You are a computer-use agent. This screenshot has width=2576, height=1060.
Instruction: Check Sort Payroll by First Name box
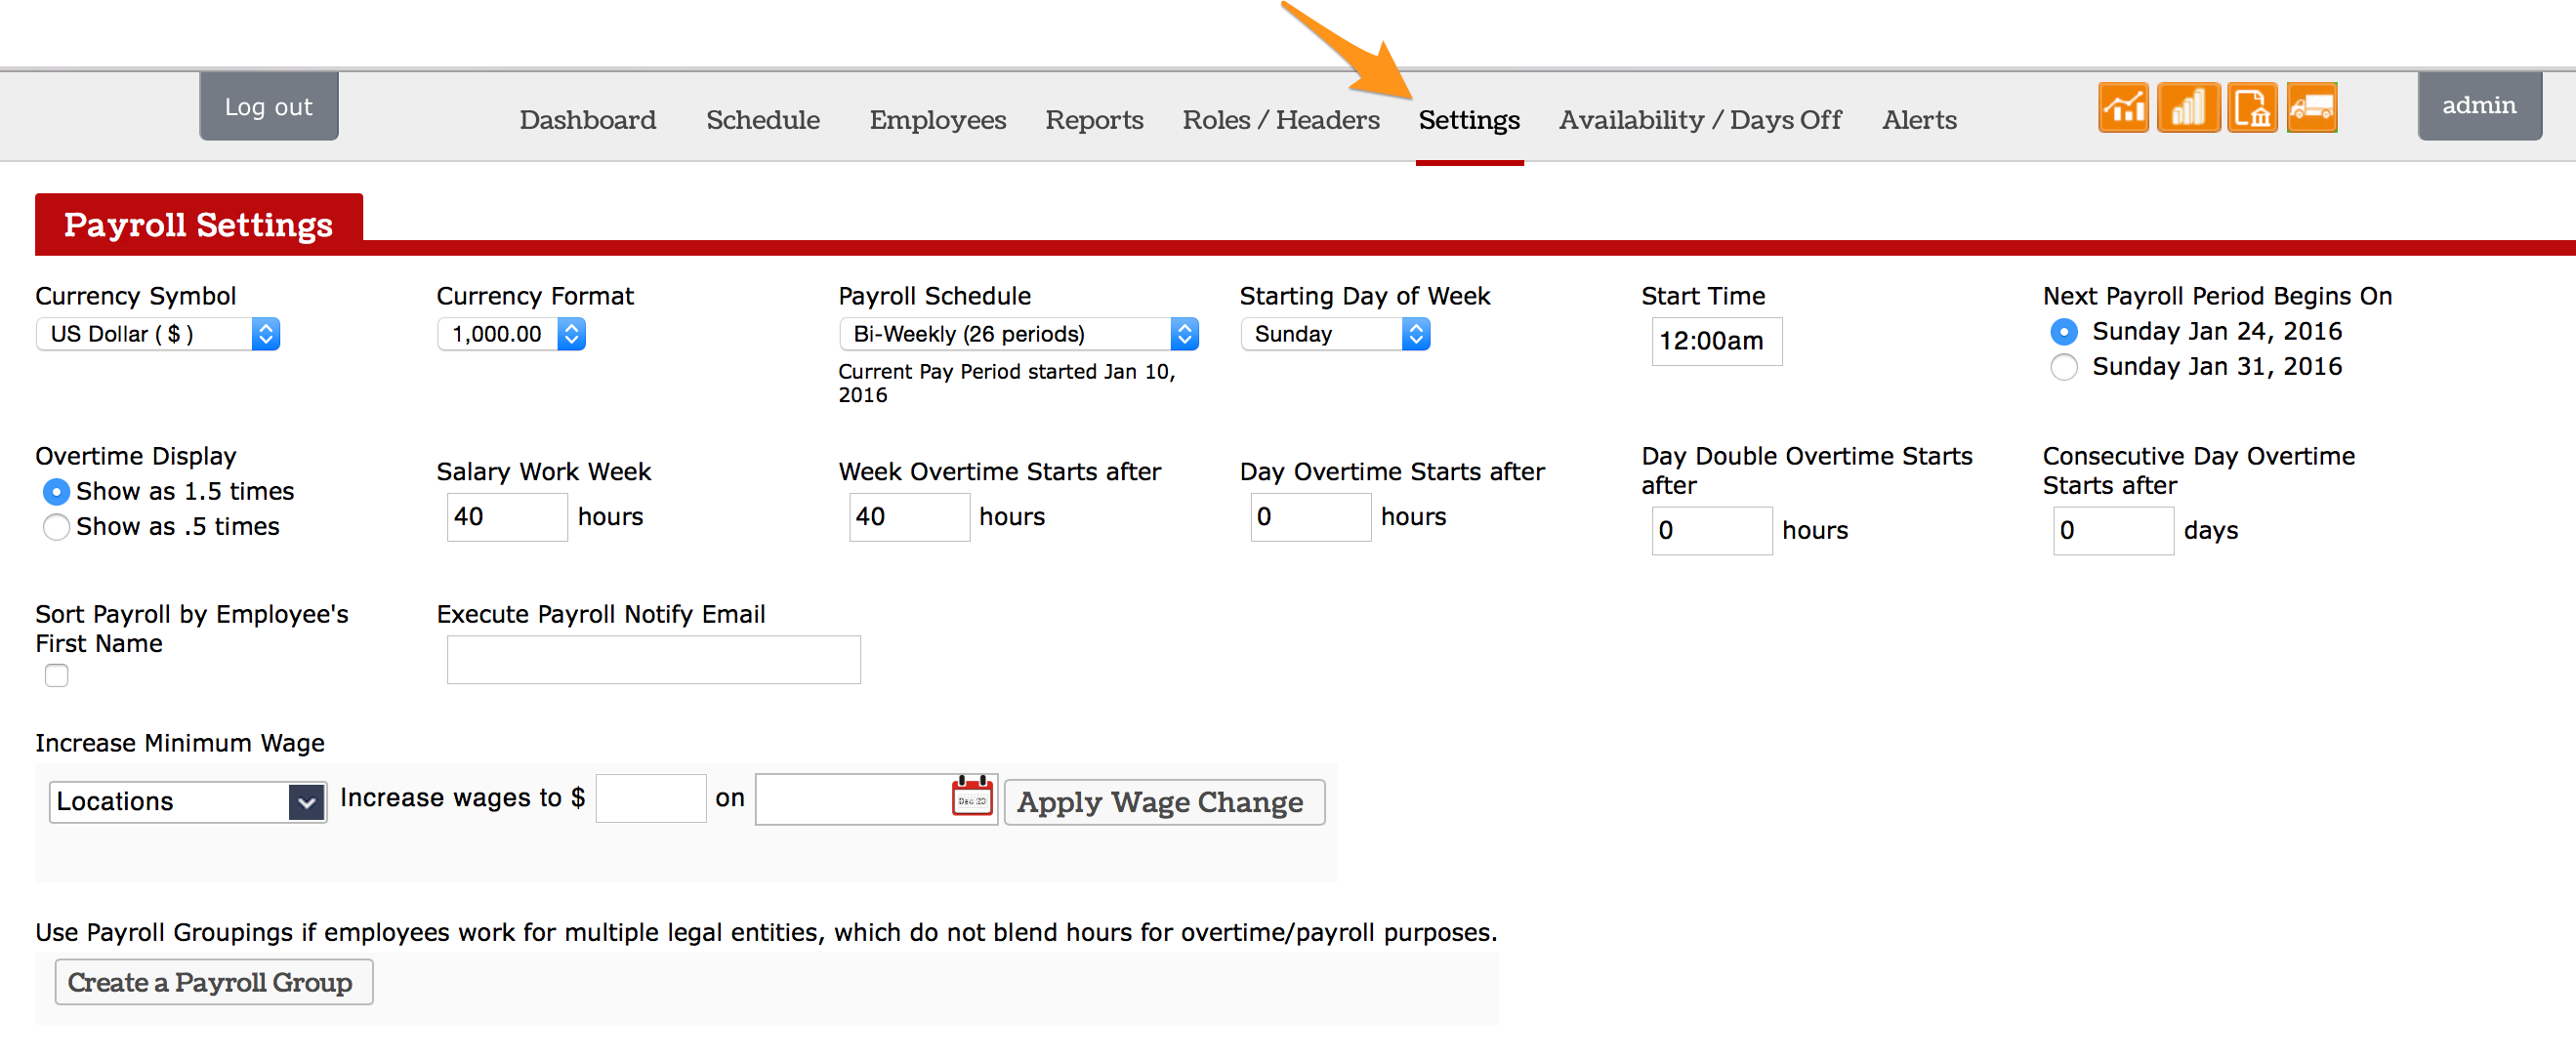coord(57,676)
